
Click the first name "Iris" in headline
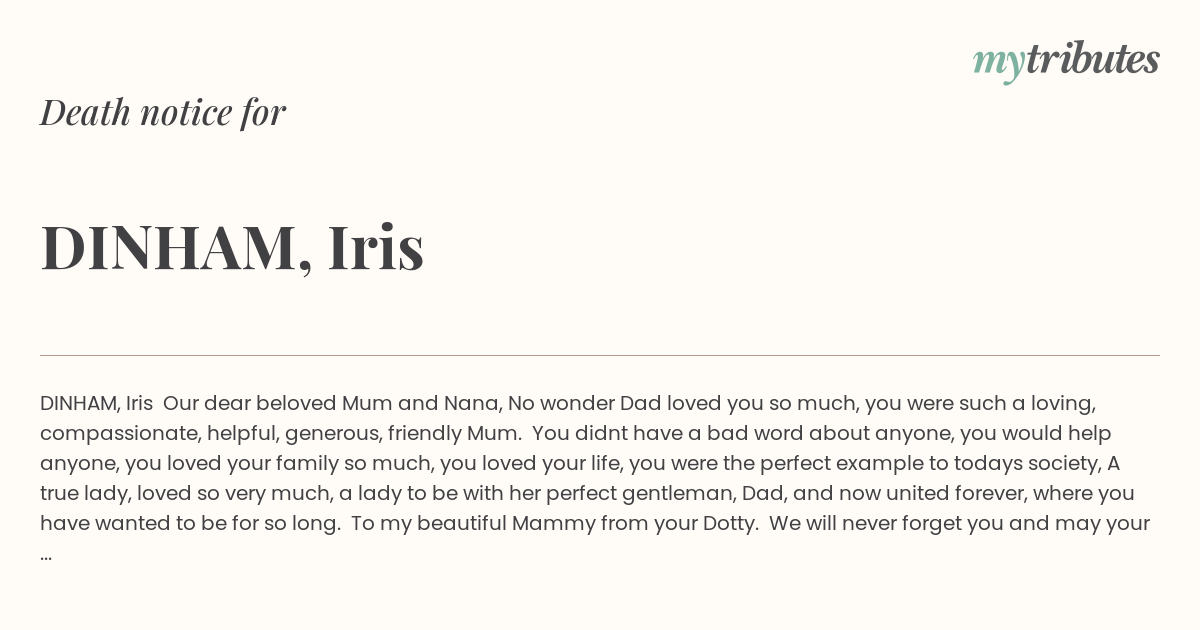(376, 247)
